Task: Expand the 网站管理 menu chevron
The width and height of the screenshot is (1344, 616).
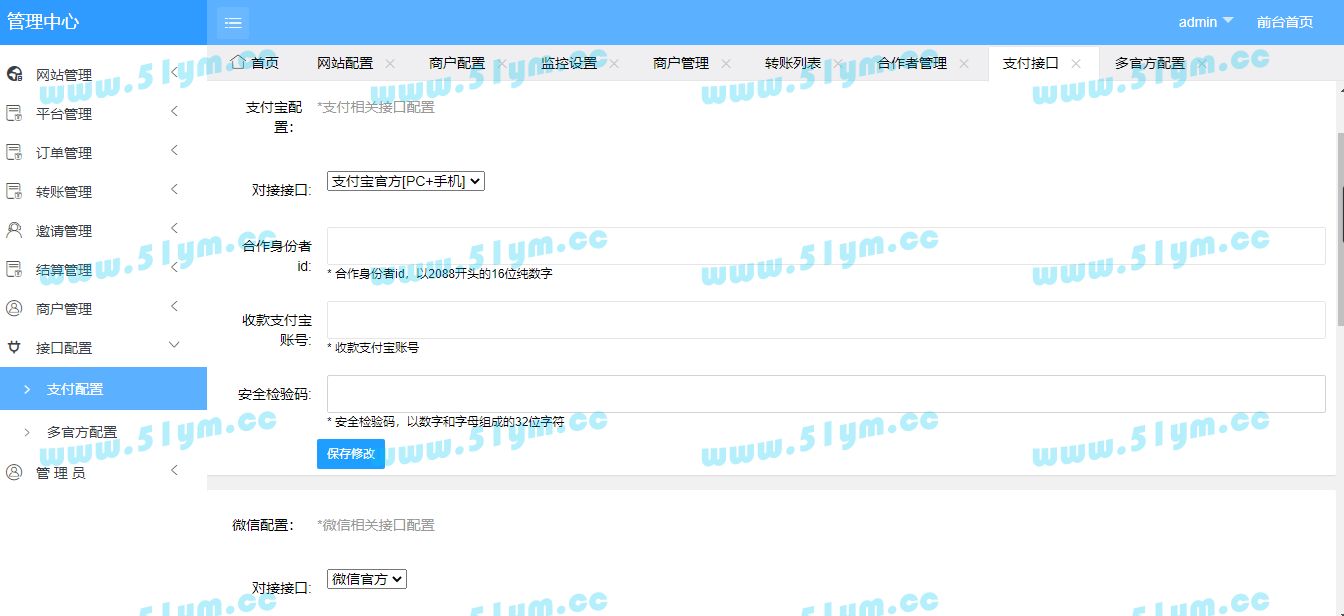Action: coord(174,72)
